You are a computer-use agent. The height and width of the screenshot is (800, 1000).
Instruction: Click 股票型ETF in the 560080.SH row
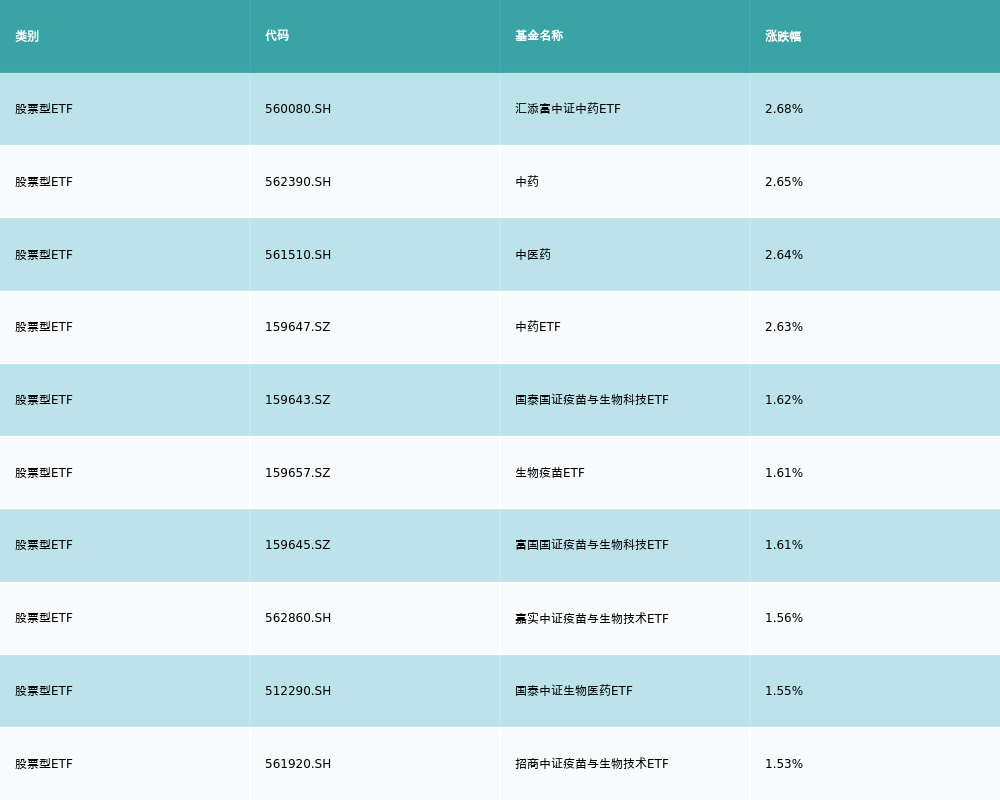[x=44, y=109]
